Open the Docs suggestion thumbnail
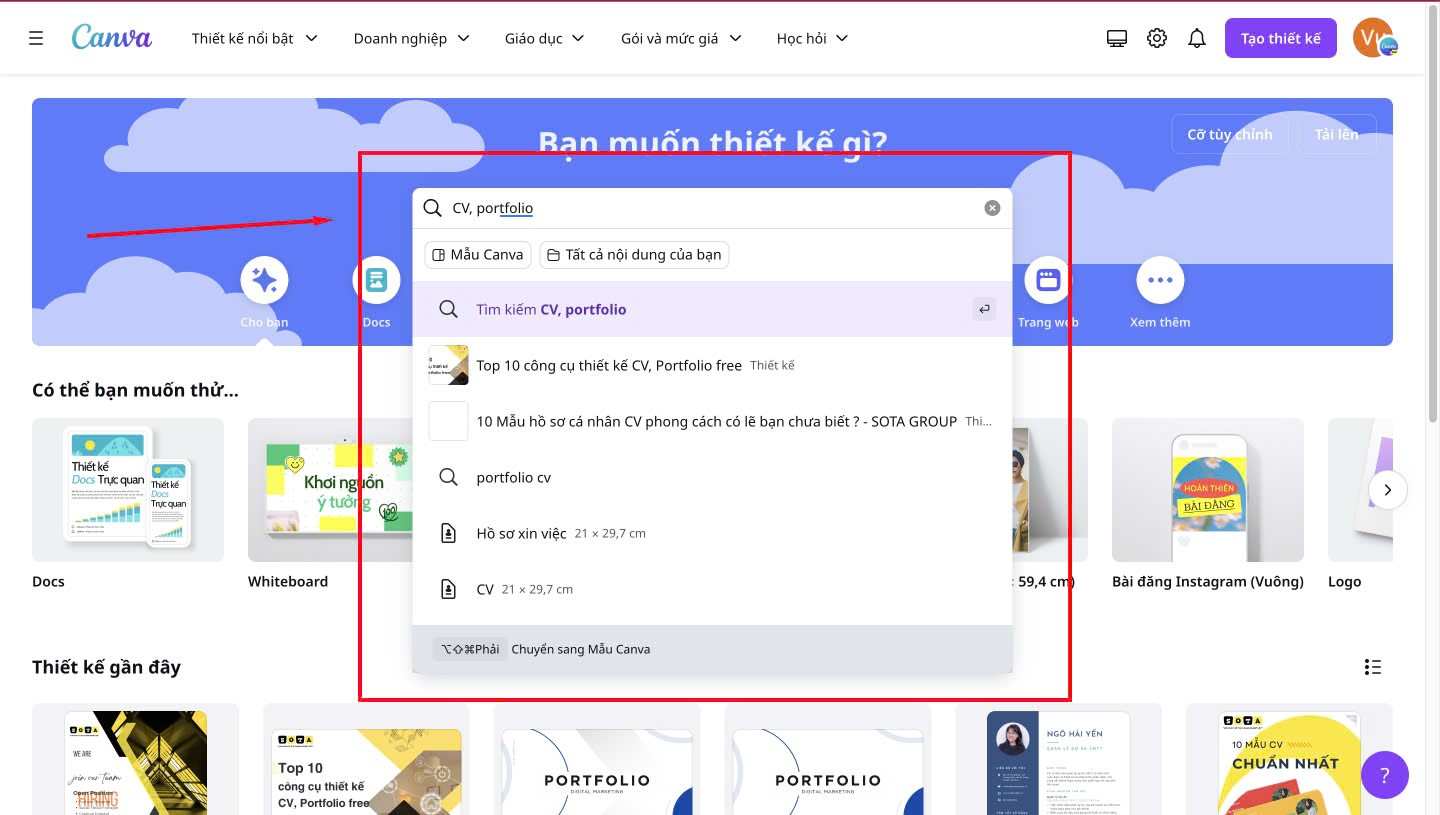This screenshot has height=815, width=1440. pos(128,490)
